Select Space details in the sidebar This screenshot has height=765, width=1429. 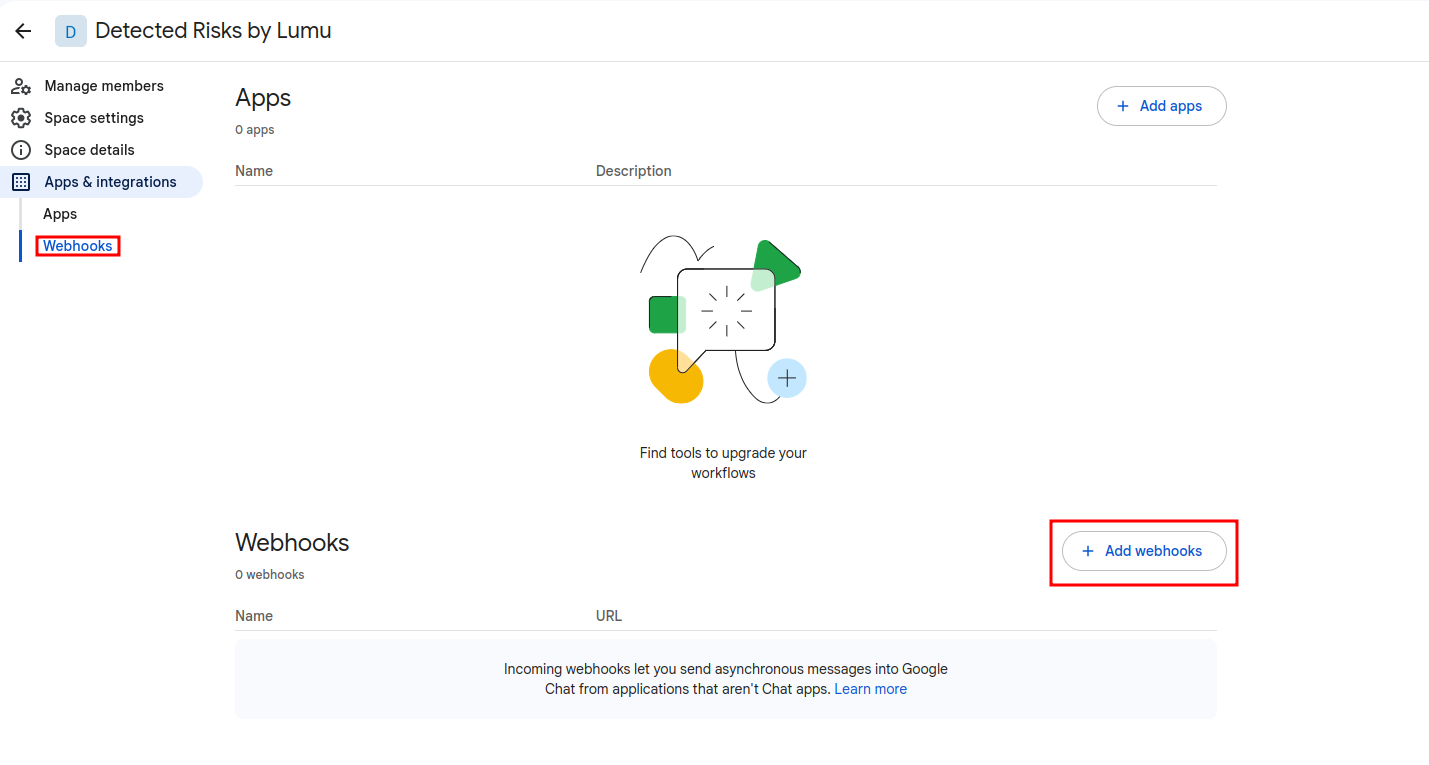89,150
